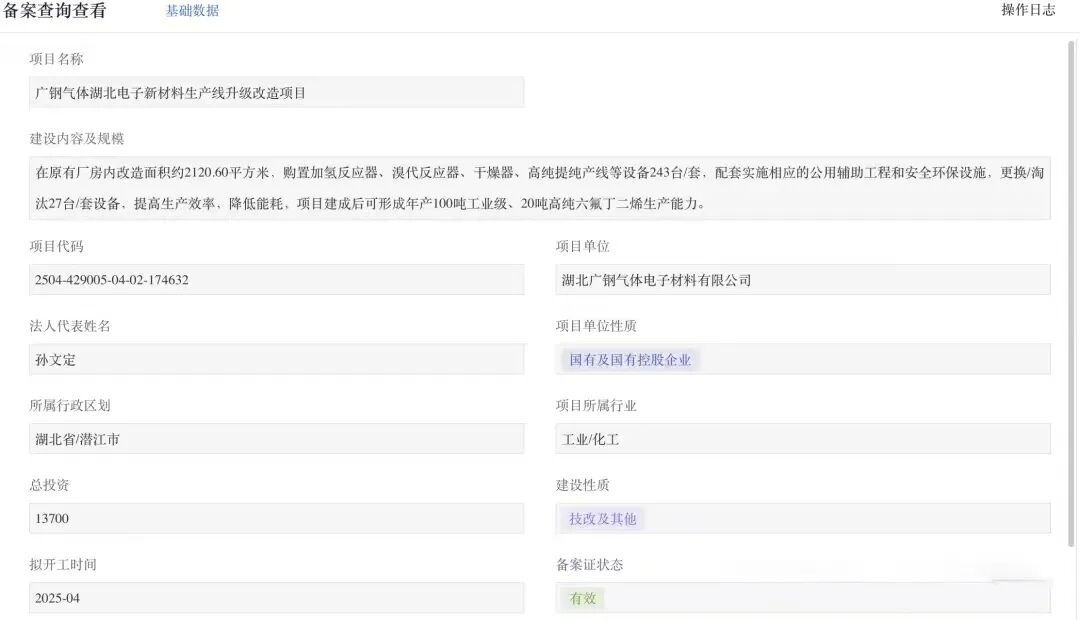Click the 项目单位 field 湖北广钢气体电子材料有限公司
The image size is (1080, 620).
click(803, 280)
